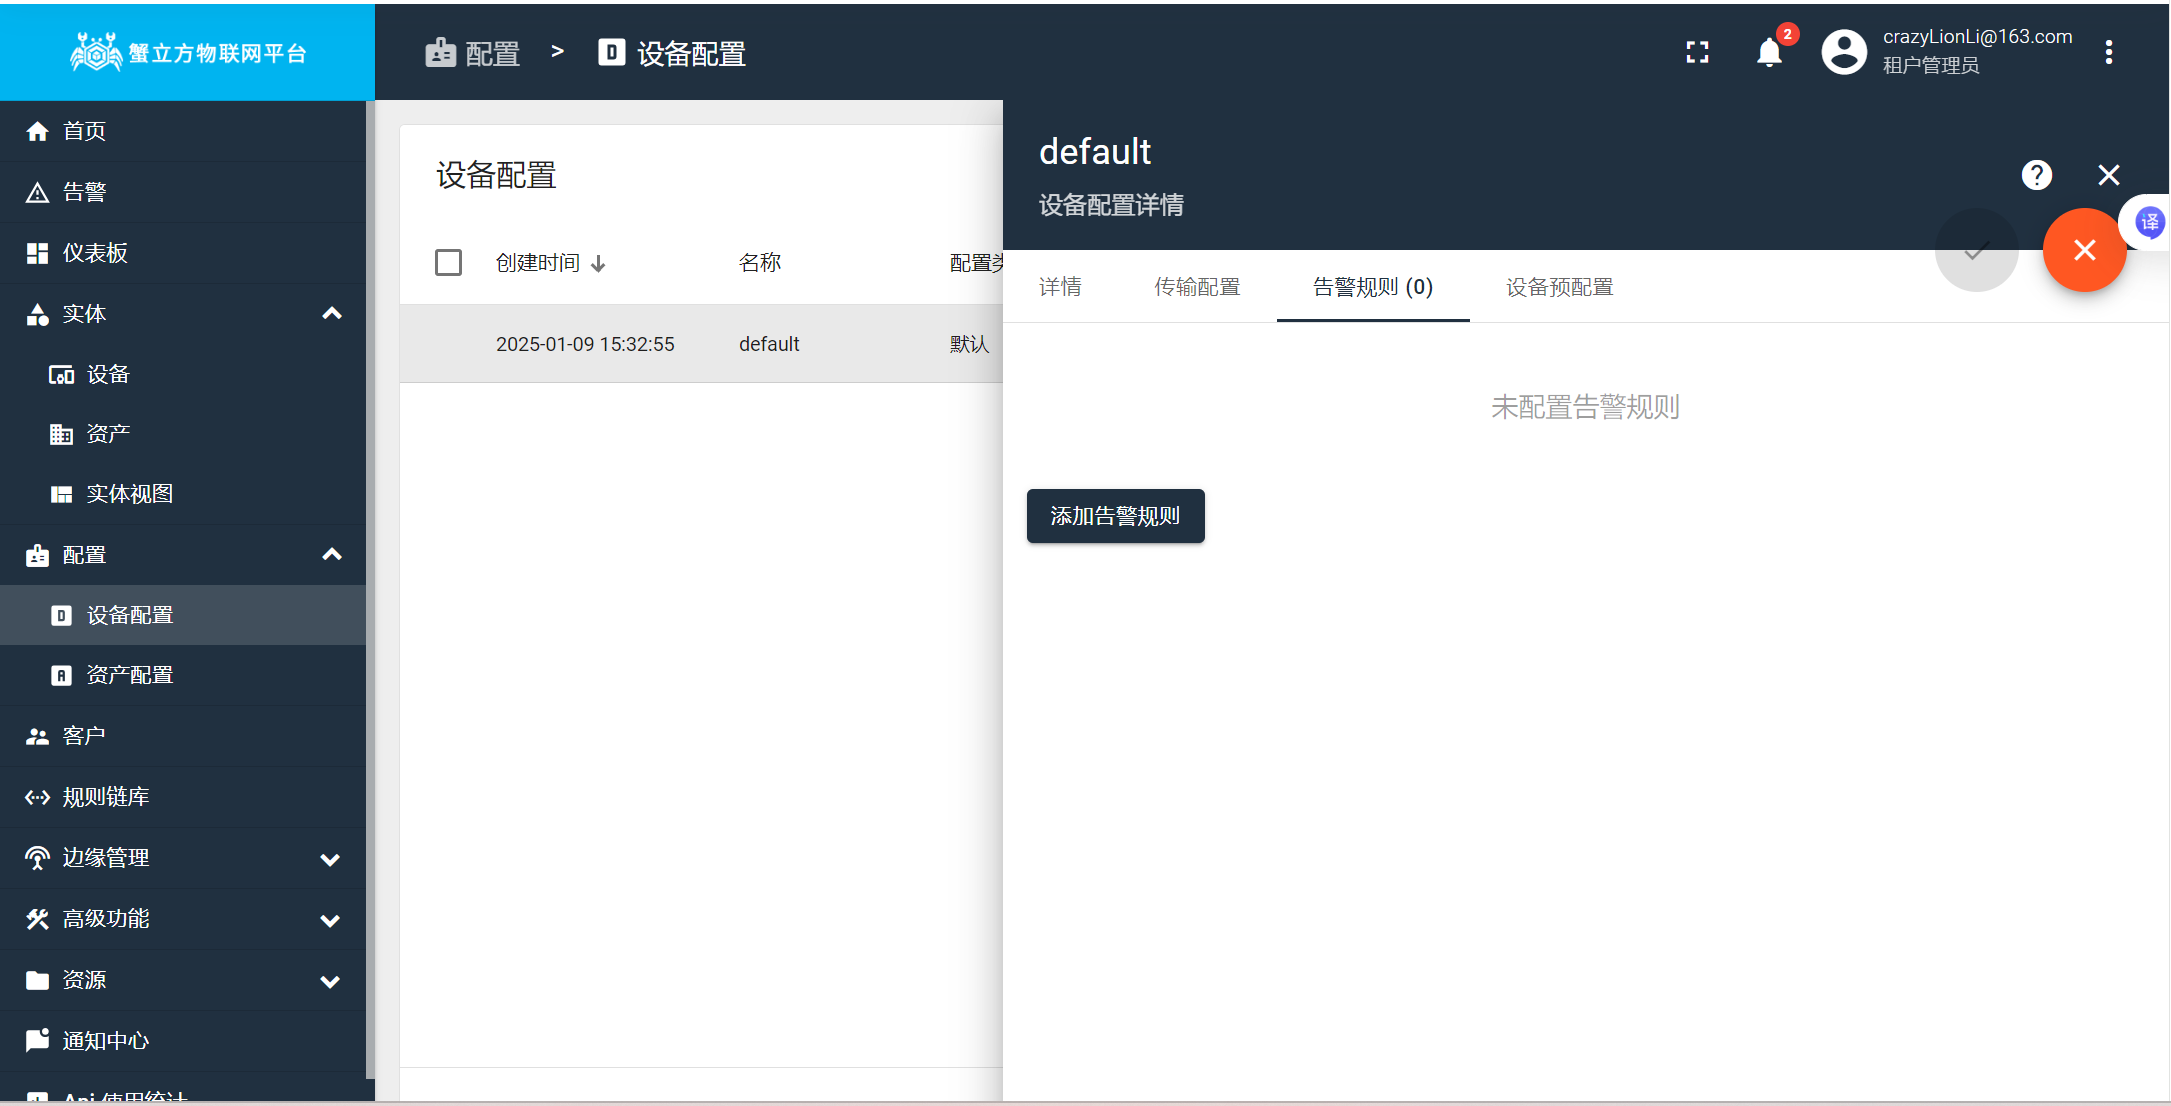Click crazyLionLi@163.com account name
Screen dimensions: 2171x1106
1977,37
